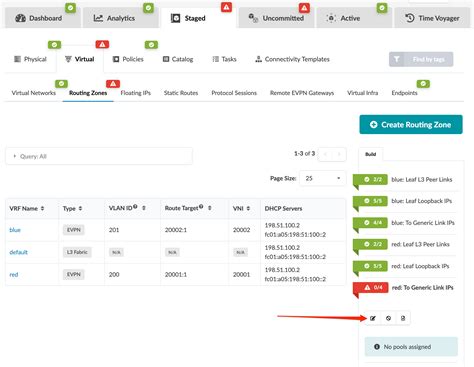Open the Endpoints tab
Viewport: 474px width, 367px height.
pos(404,93)
